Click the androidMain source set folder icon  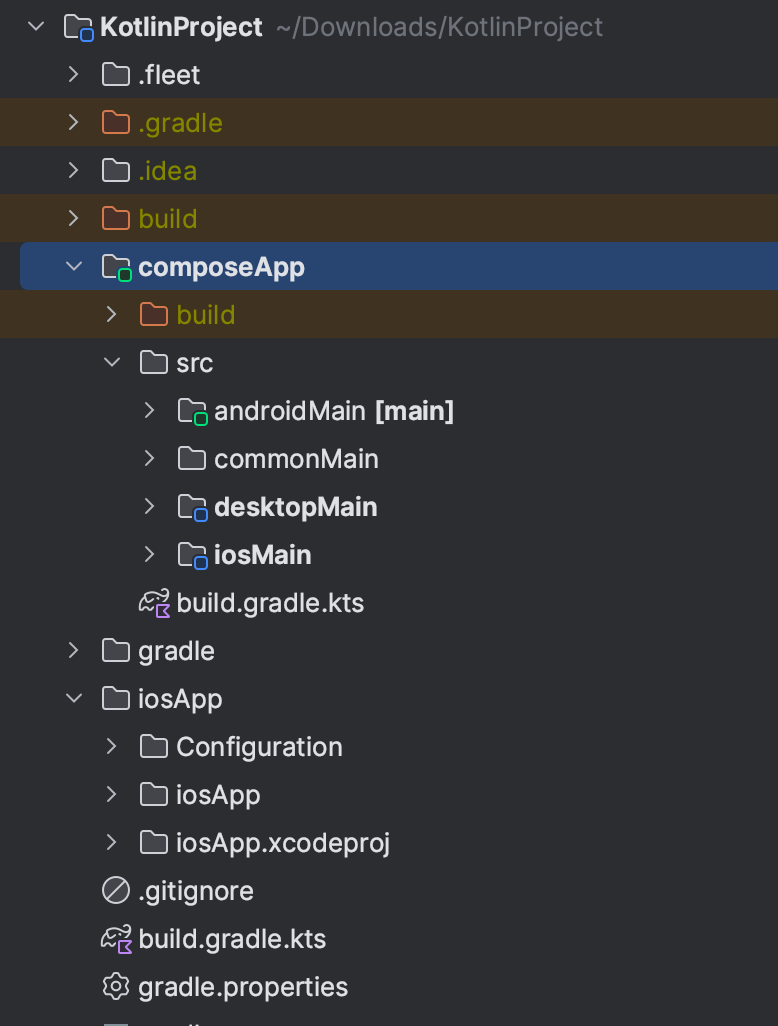(x=191, y=411)
